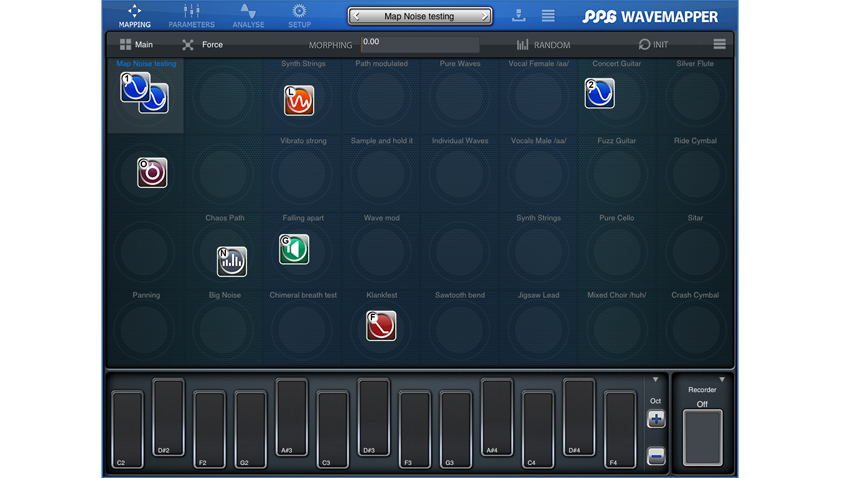Click the Ride Cymbal map cell
The image size is (850, 478).
point(695,172)
